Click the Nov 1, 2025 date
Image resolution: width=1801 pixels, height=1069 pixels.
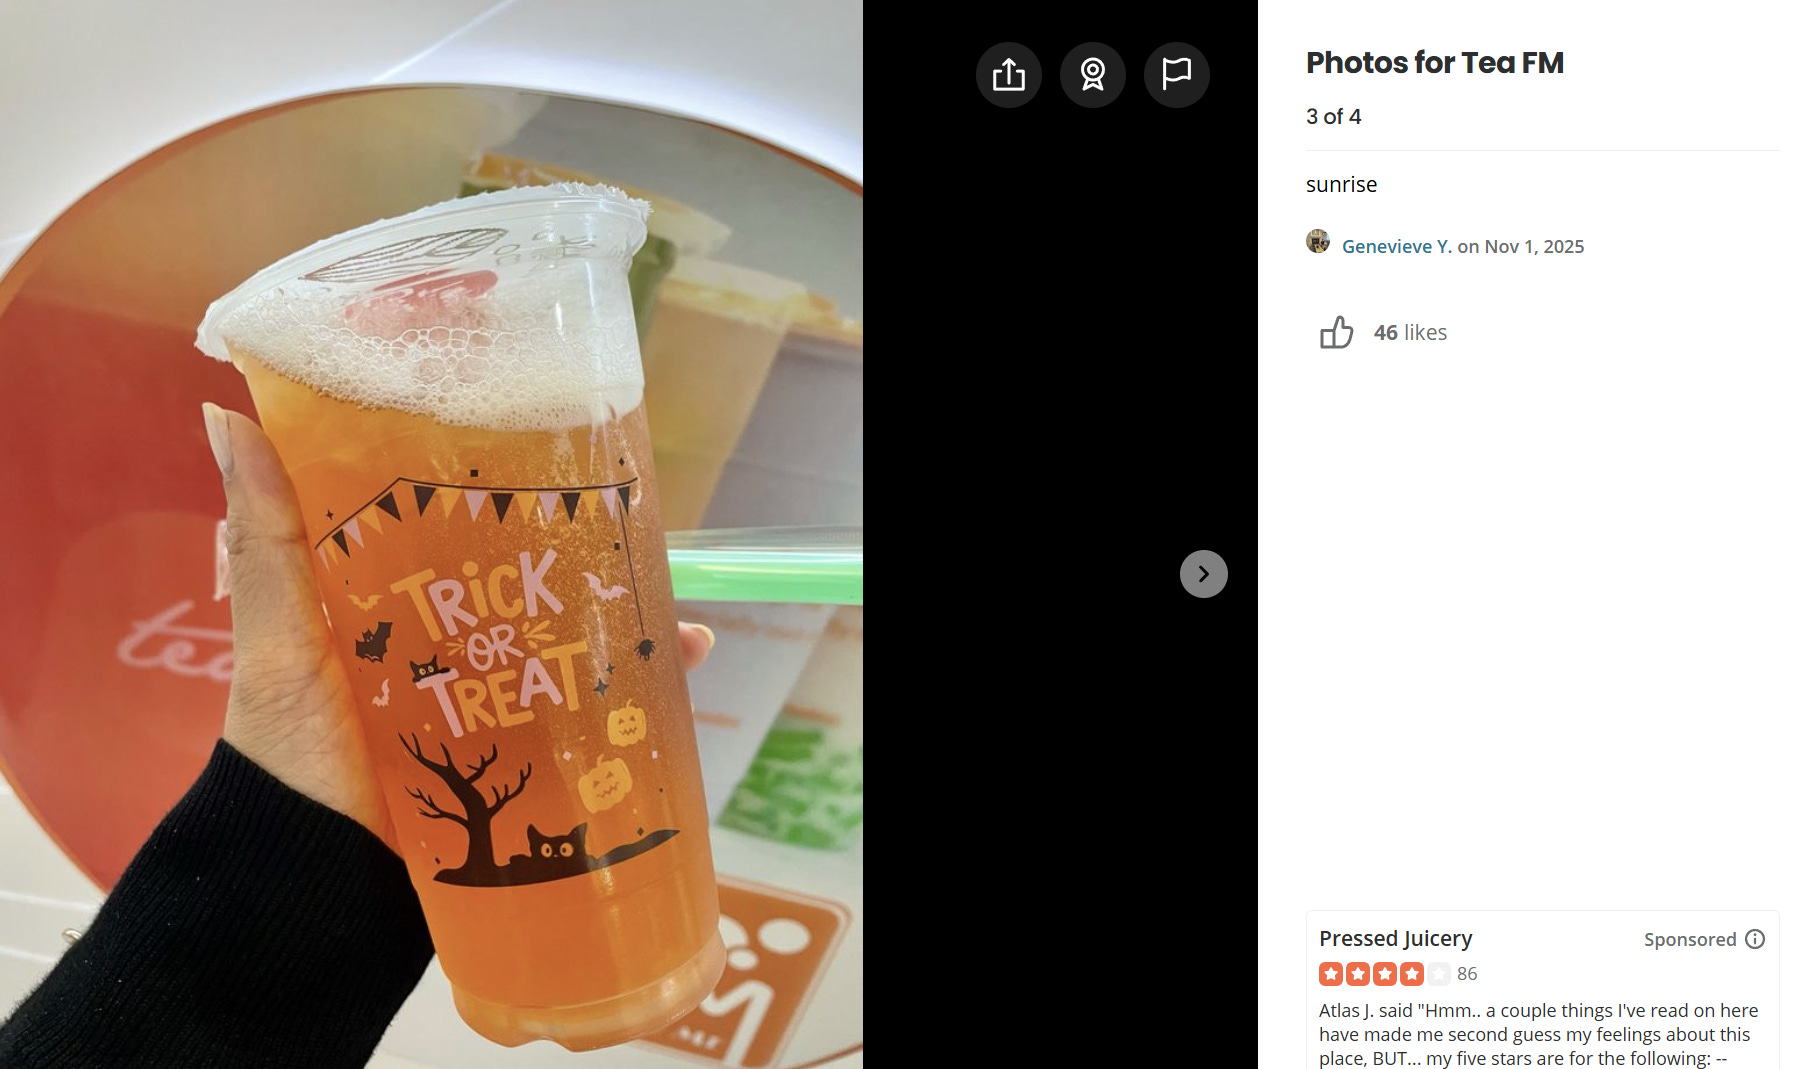tap(1534, 246)
